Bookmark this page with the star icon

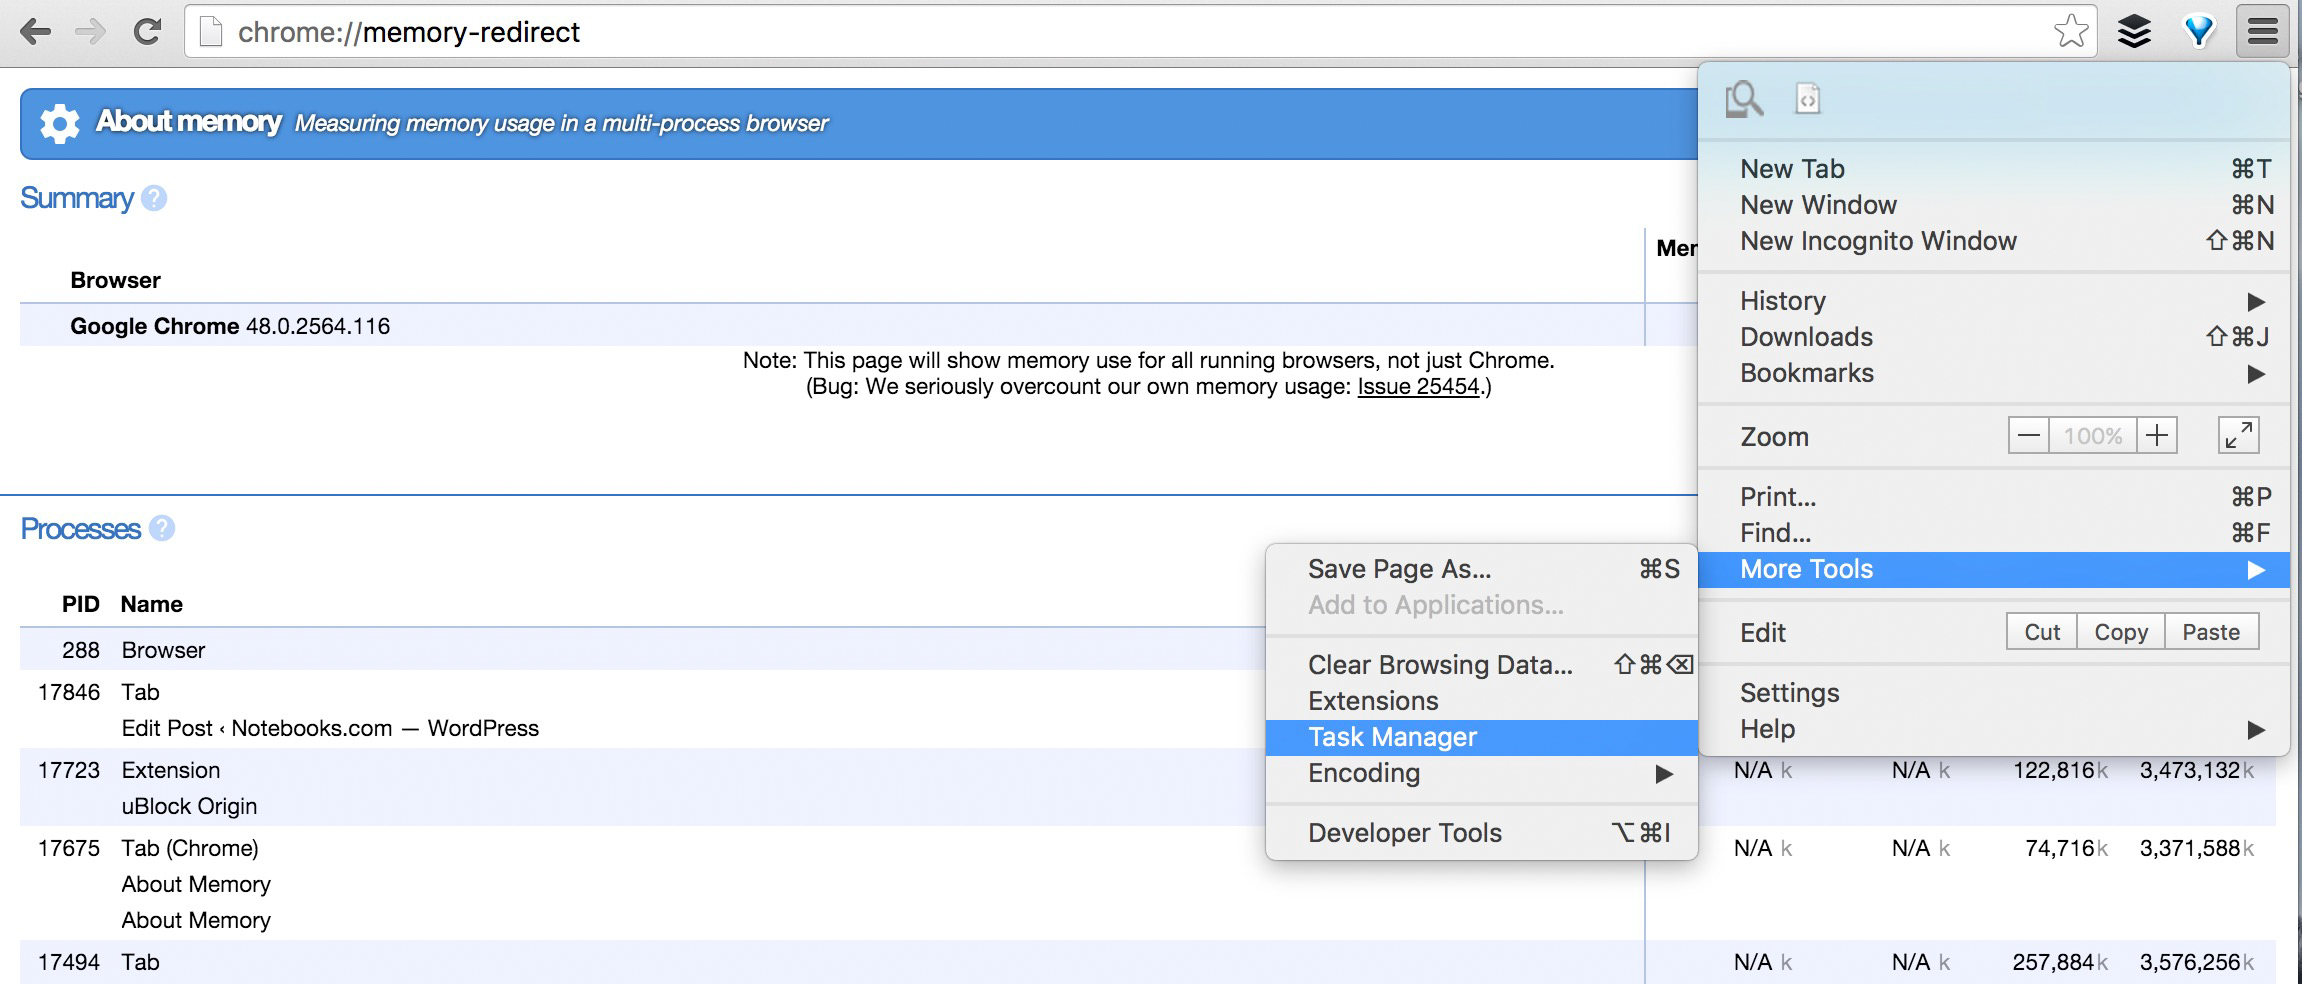pos(2070,32)
